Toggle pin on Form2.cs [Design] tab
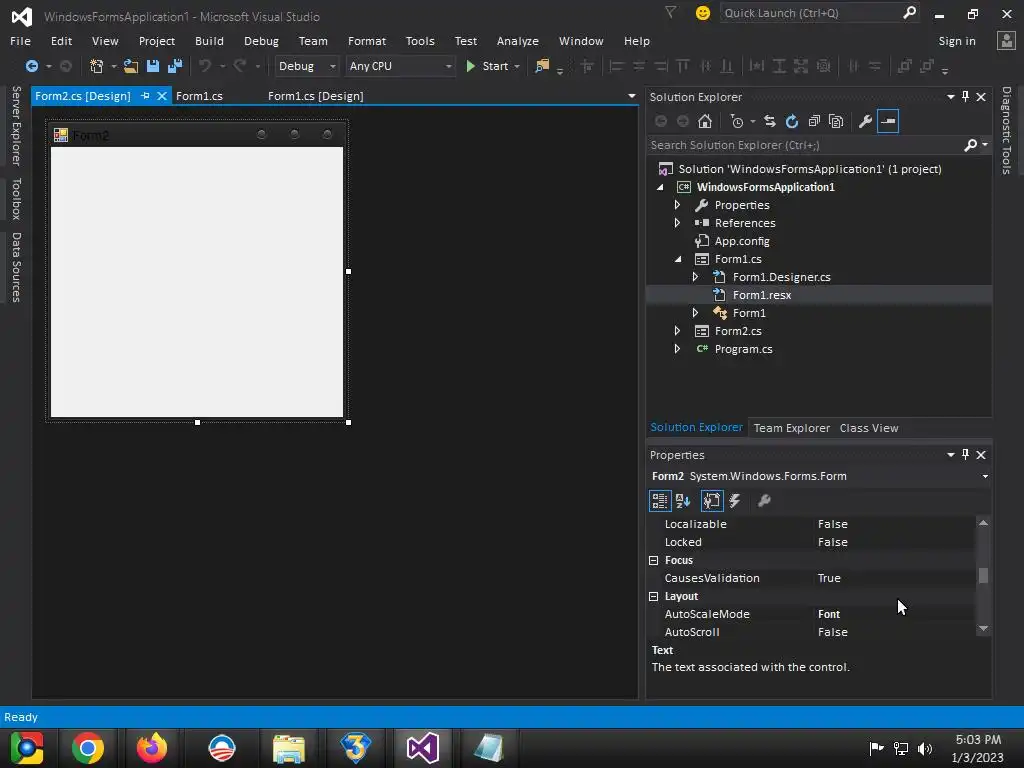 point(145,96)
